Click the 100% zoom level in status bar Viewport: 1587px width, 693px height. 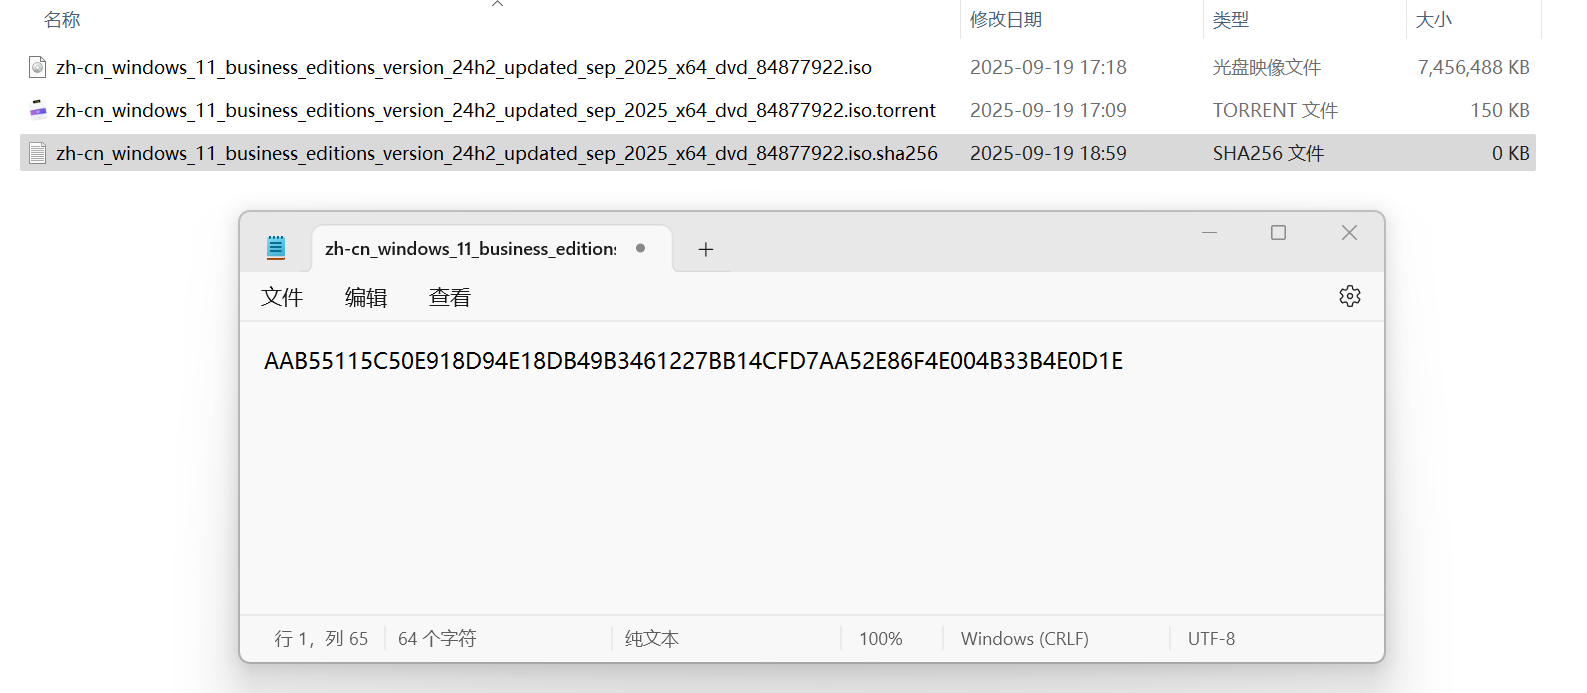pos(880,638)
